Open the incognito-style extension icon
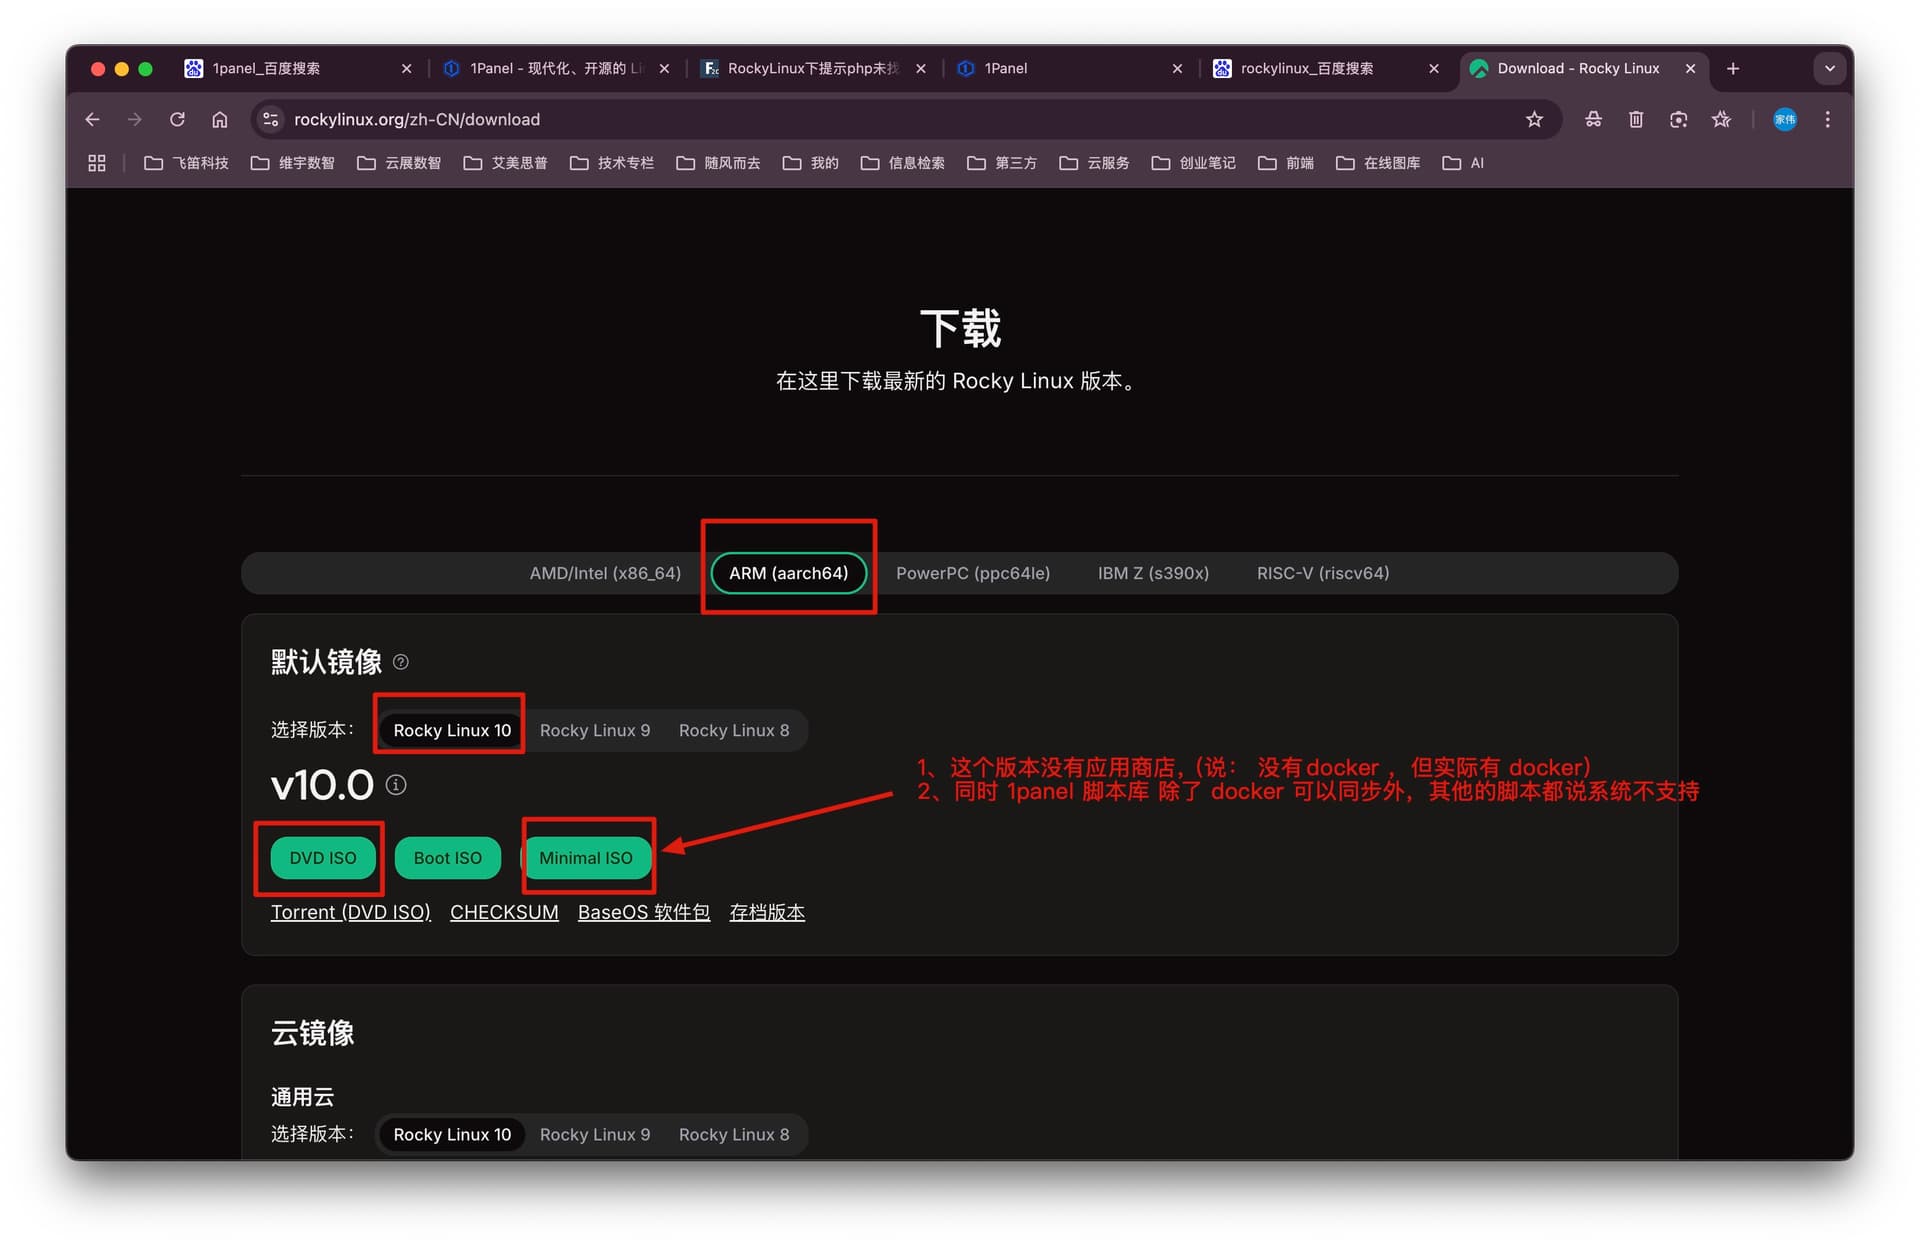This screenshot has width=1920, height=1248. point(1594,119)
